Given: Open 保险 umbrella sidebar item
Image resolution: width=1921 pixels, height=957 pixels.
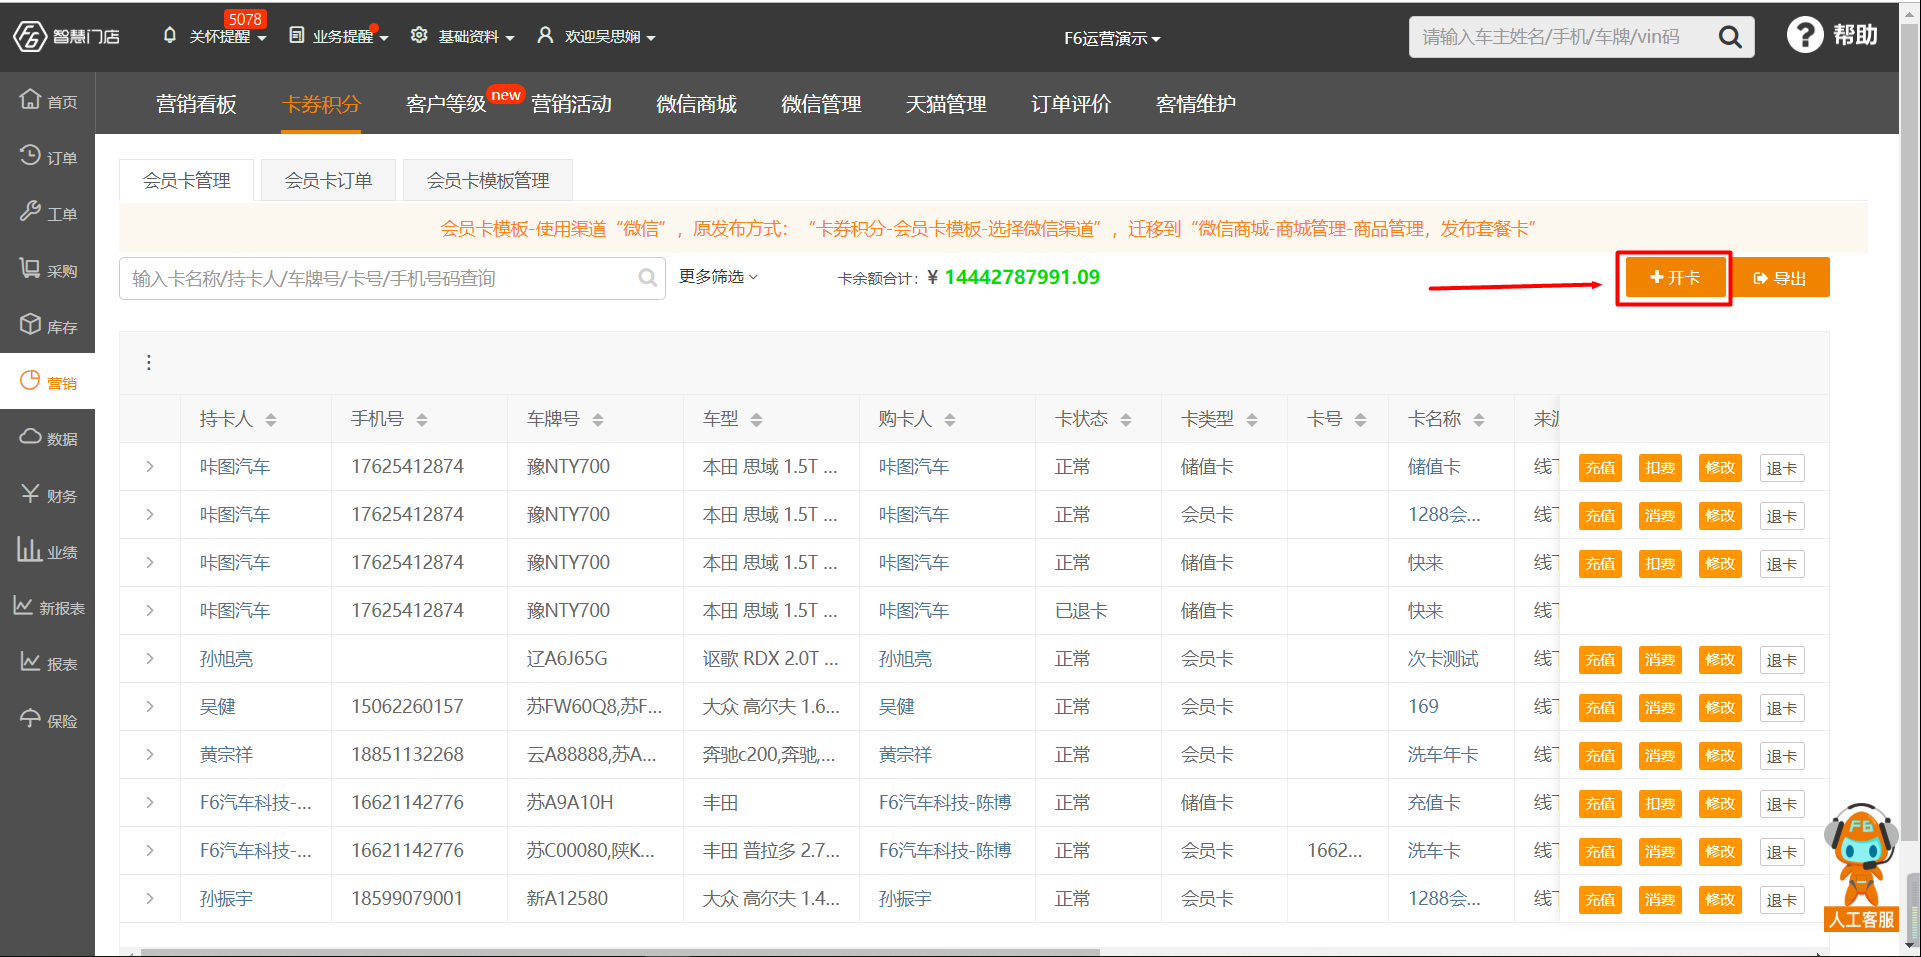Looking at the screenshot, I should [48, 719].
